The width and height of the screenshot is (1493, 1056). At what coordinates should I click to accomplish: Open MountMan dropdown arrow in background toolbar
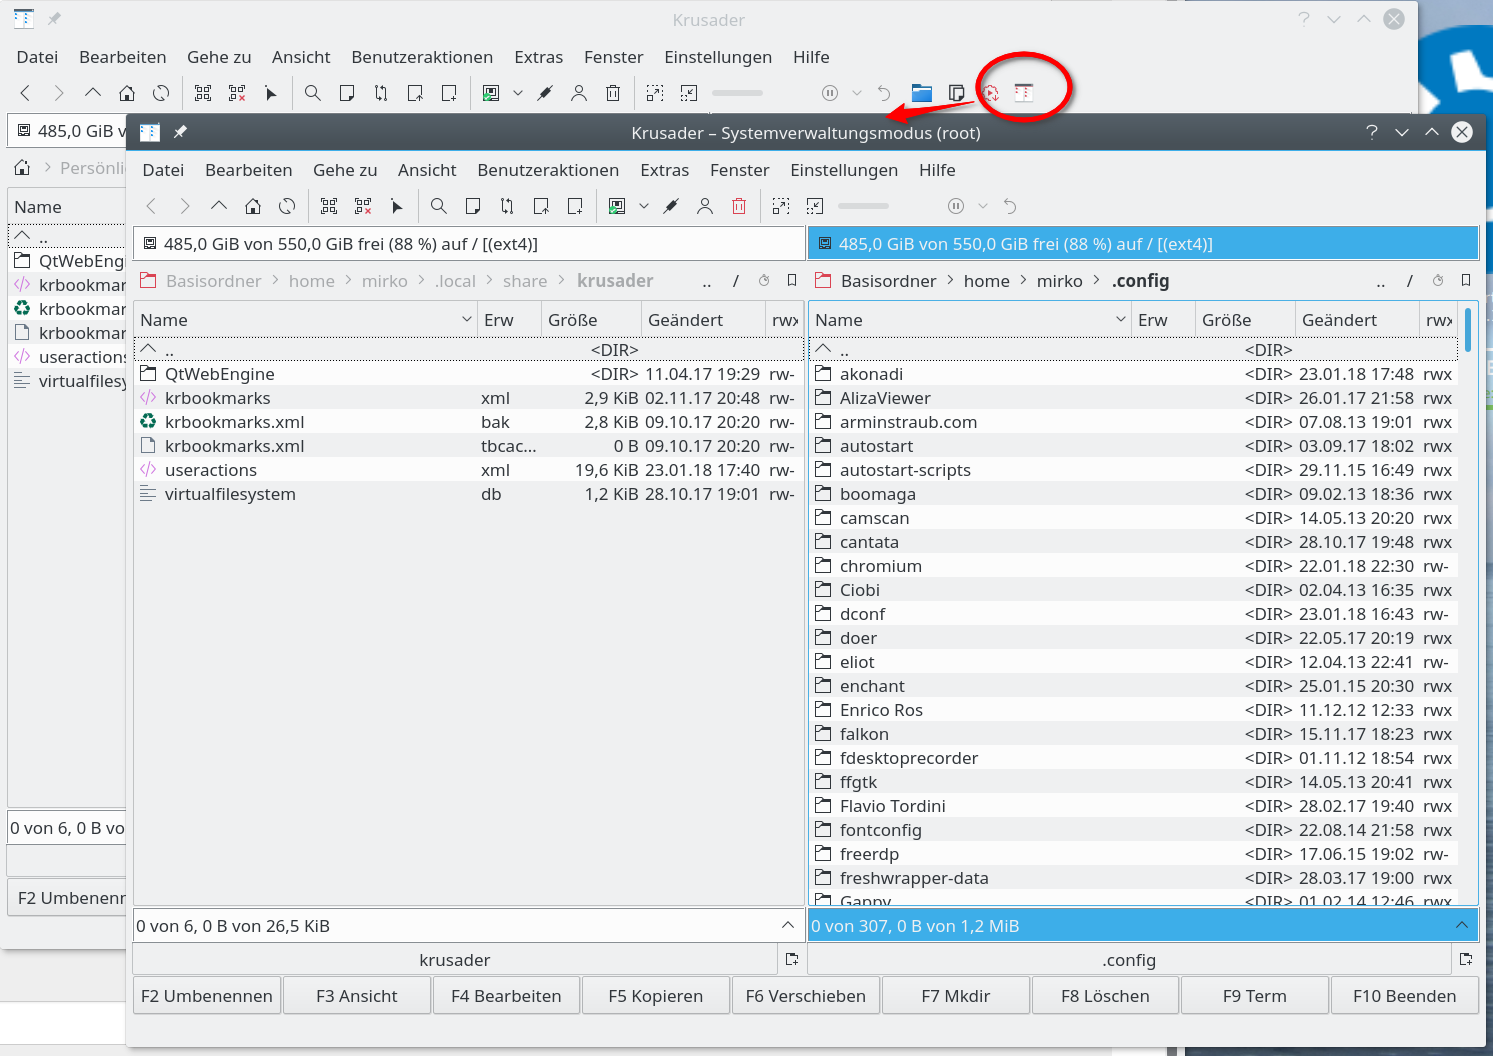[518, 93]
